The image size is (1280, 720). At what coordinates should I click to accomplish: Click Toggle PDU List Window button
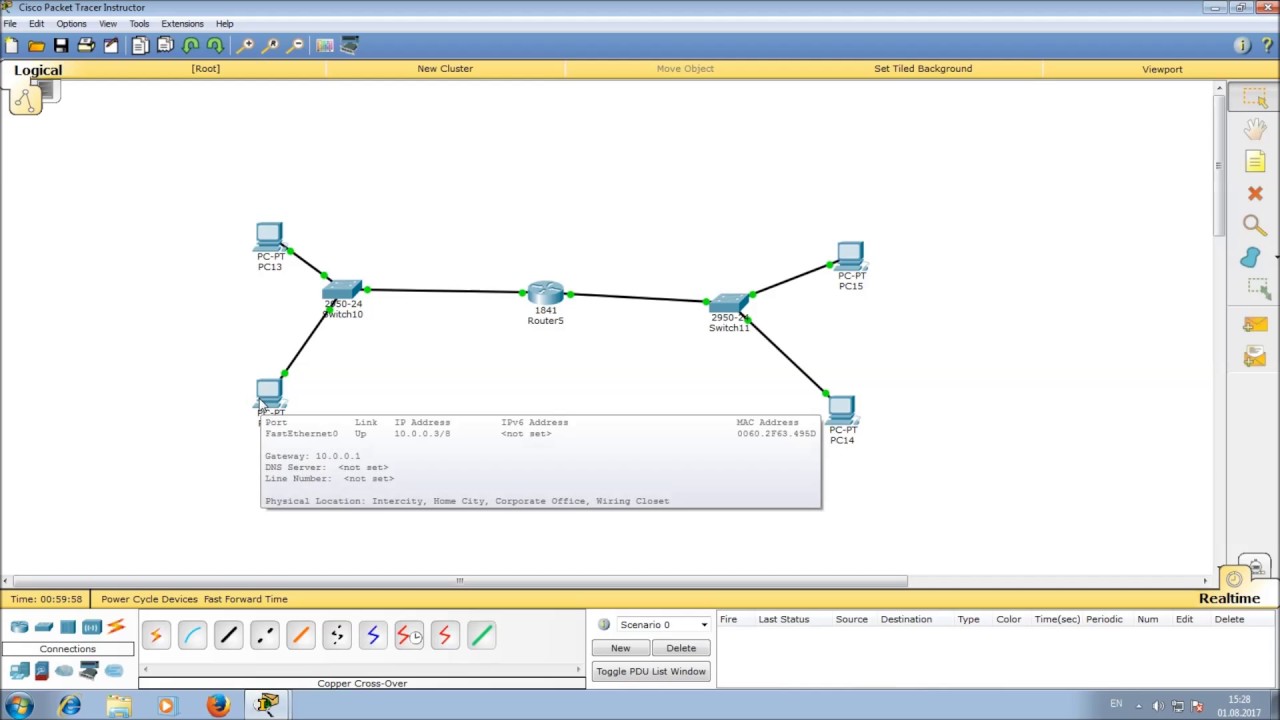click(651, 672)
